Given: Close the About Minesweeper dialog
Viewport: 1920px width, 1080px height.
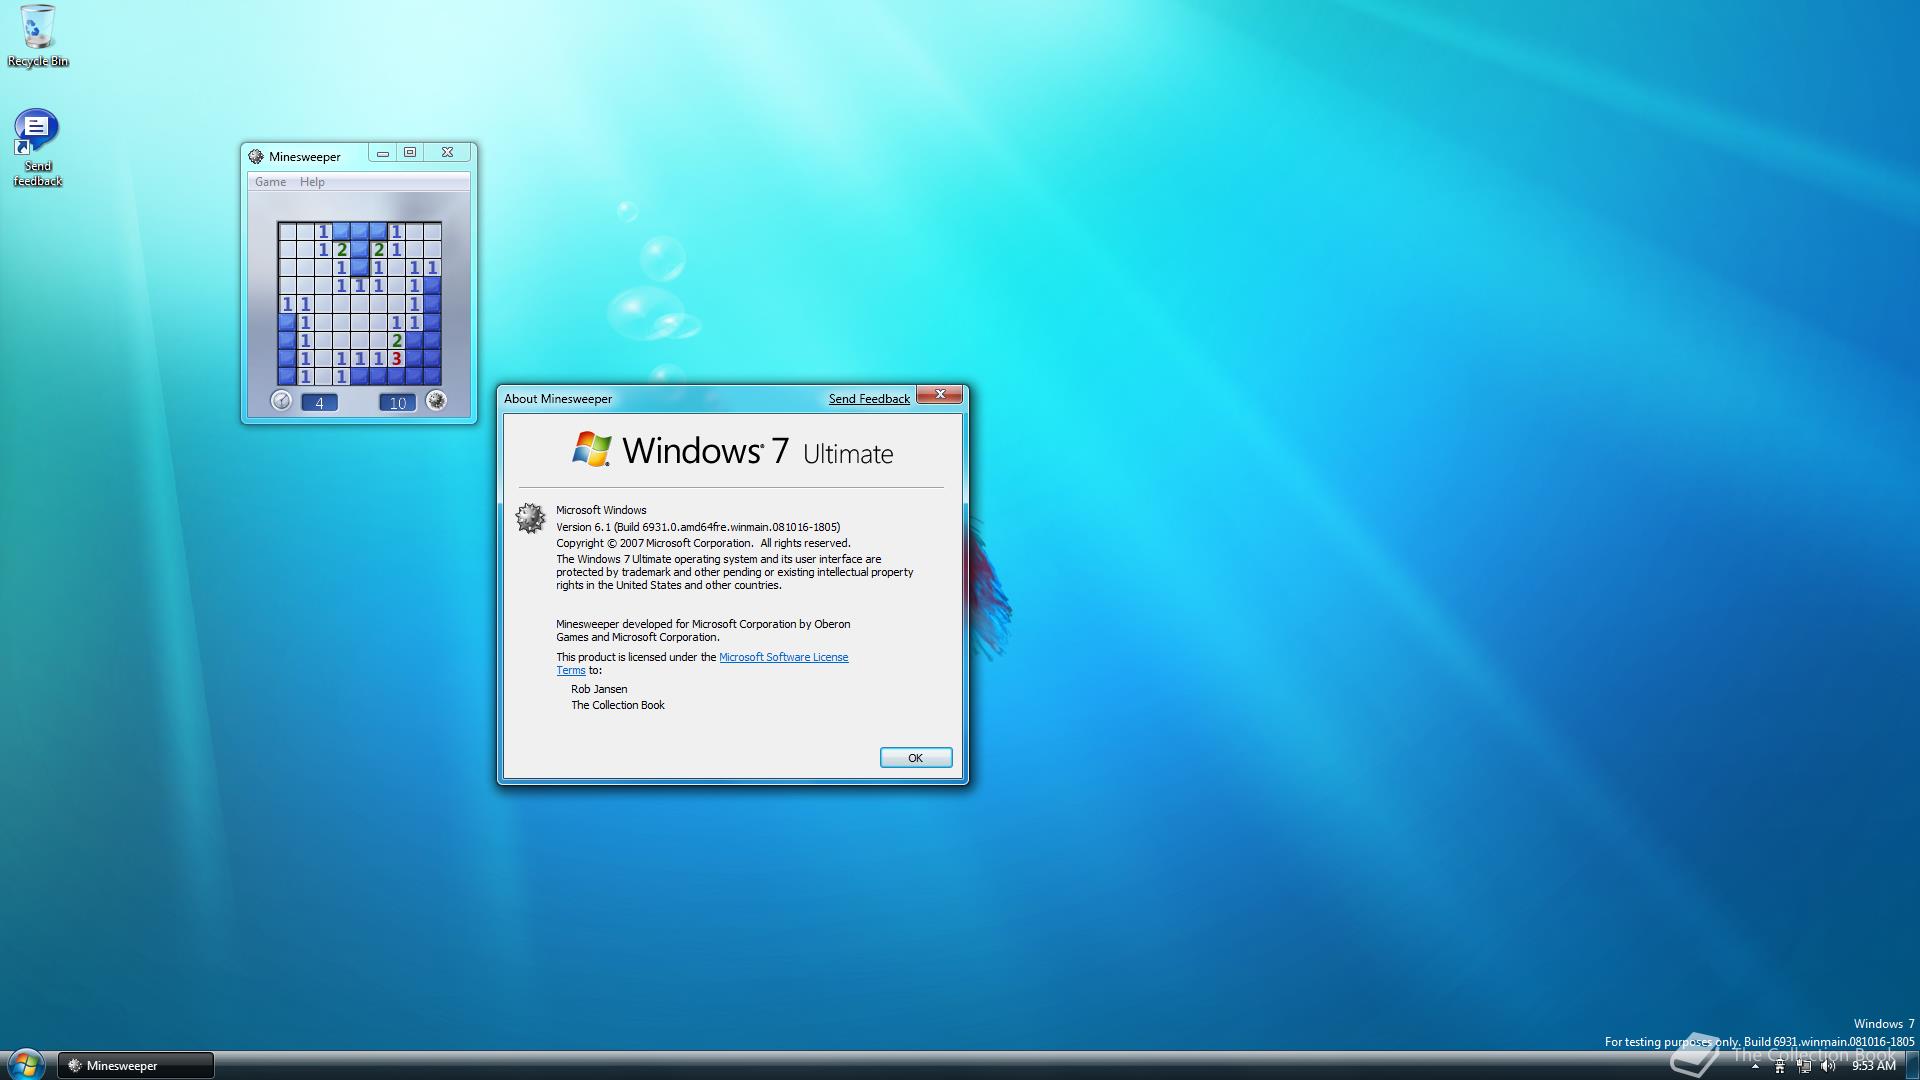Looking at the screenshot, I should click(x=940, y=395).
